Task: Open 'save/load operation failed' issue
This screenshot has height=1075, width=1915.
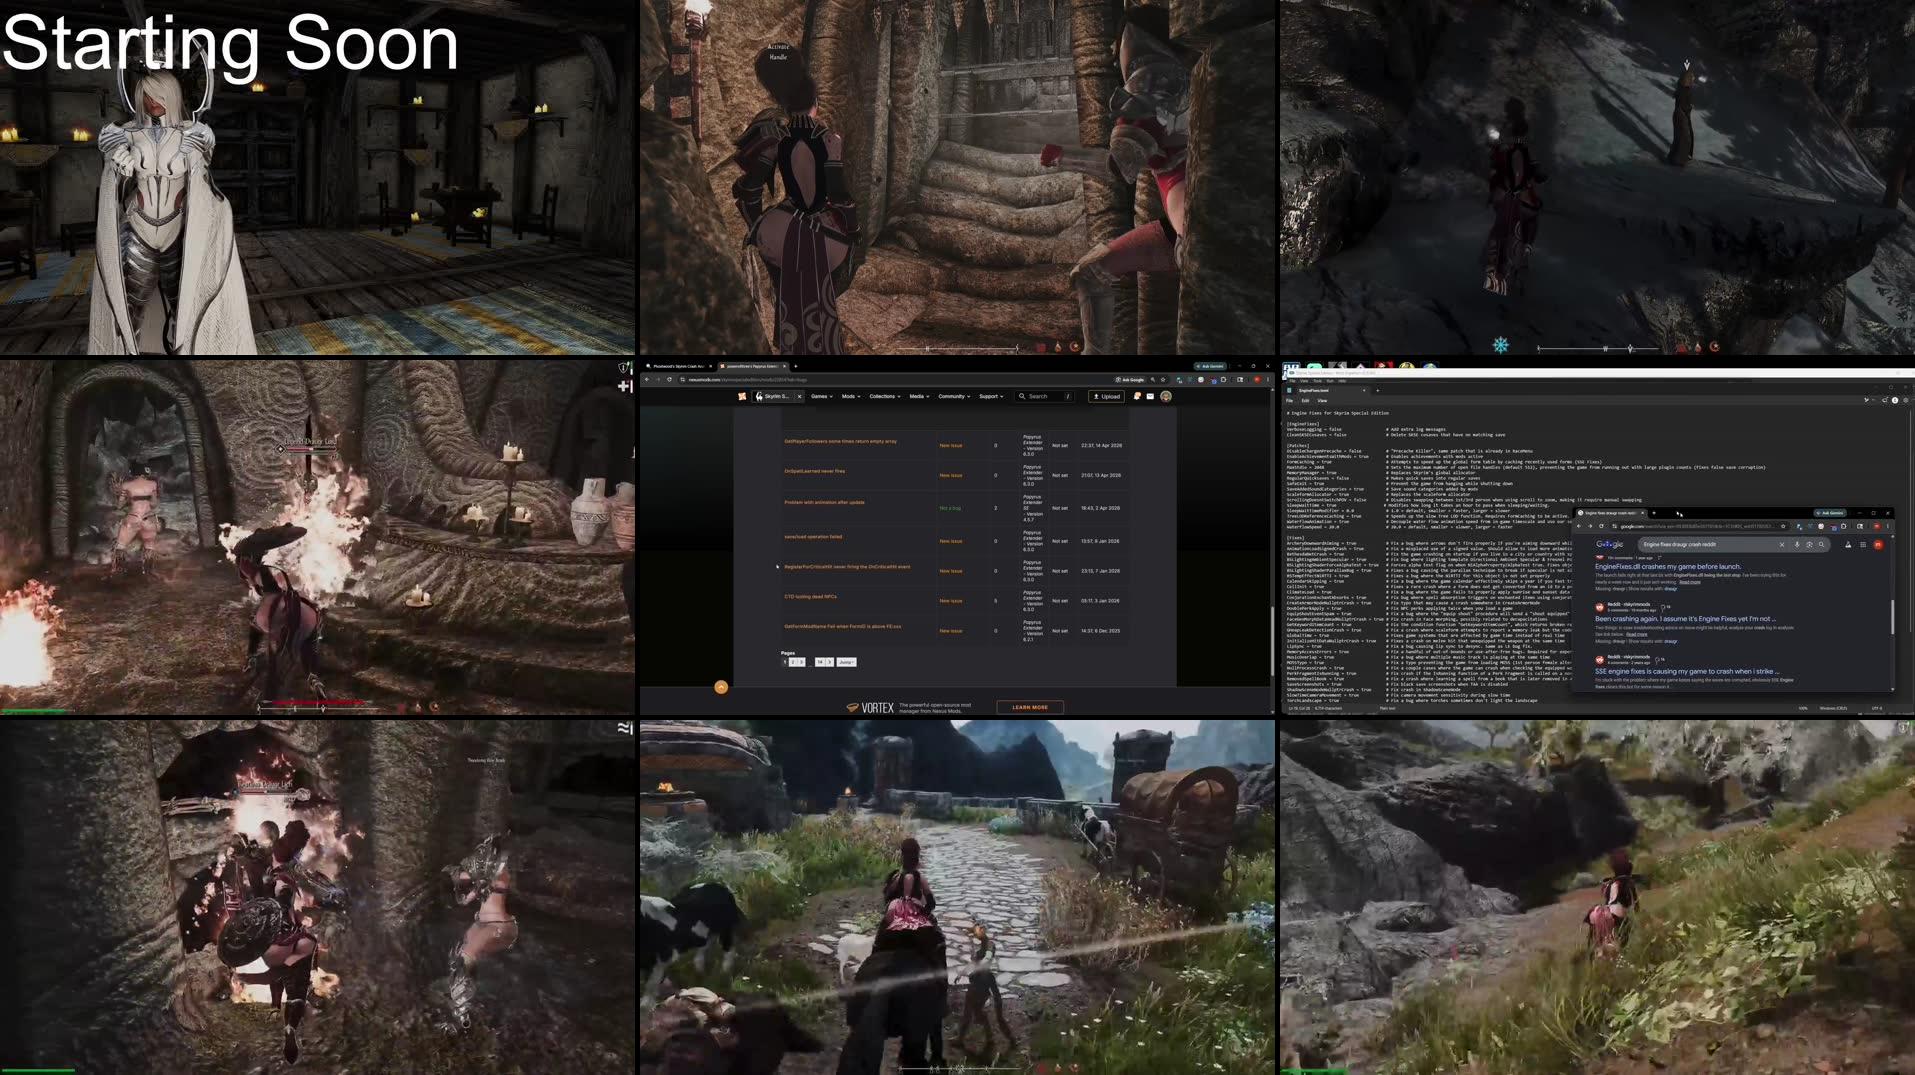Action: 813,536
